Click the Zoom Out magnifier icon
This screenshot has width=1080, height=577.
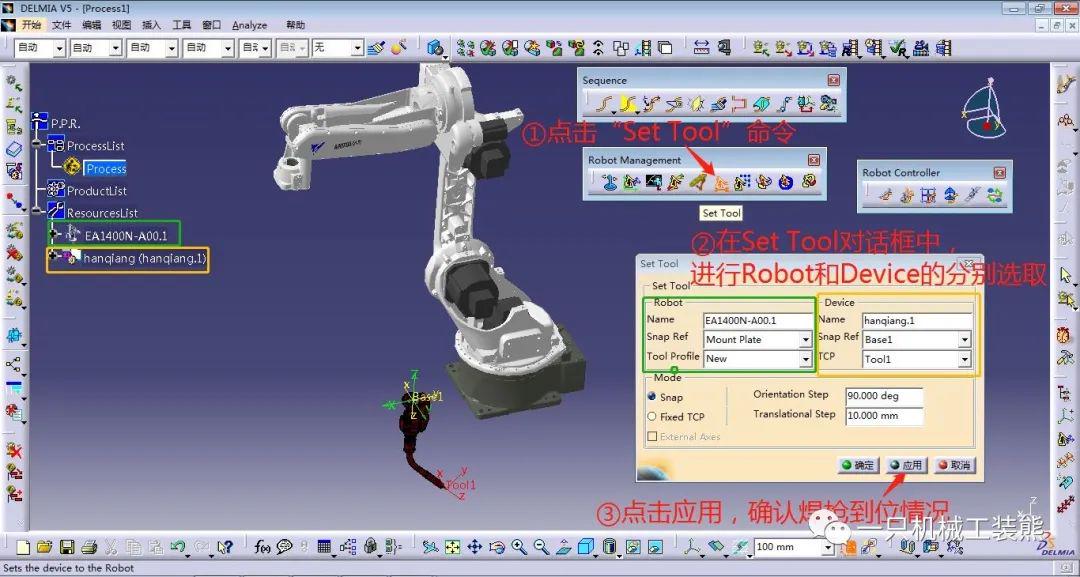click(541, 547)
